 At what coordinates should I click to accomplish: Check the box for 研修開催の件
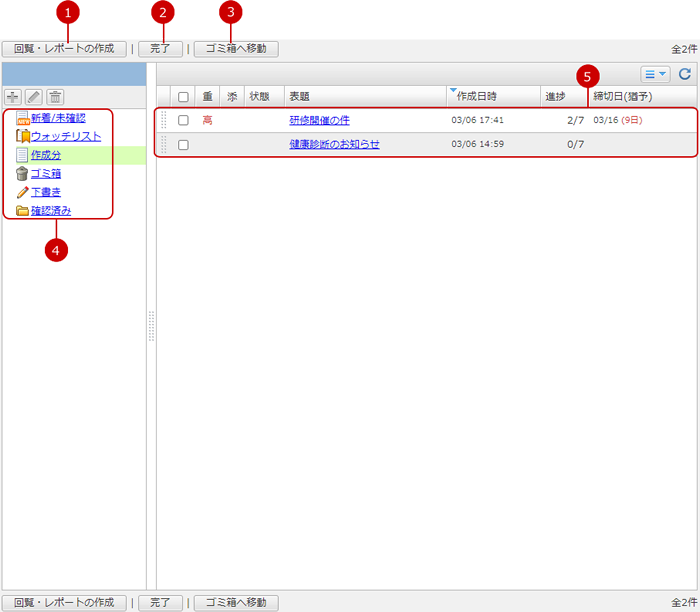click(183, 120)
